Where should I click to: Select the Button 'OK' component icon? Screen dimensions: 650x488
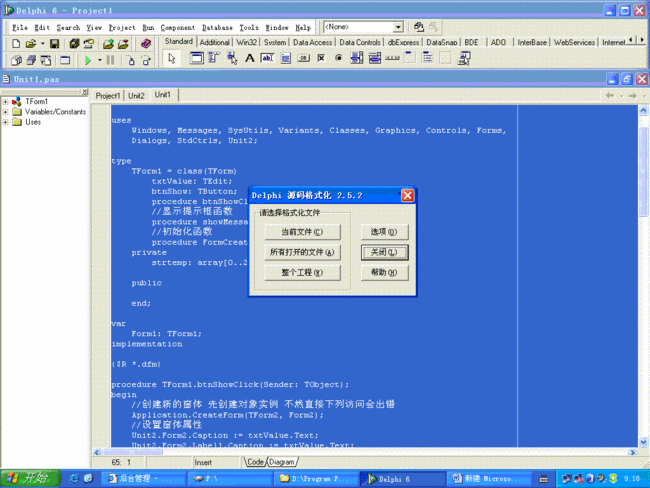point(303,58)
